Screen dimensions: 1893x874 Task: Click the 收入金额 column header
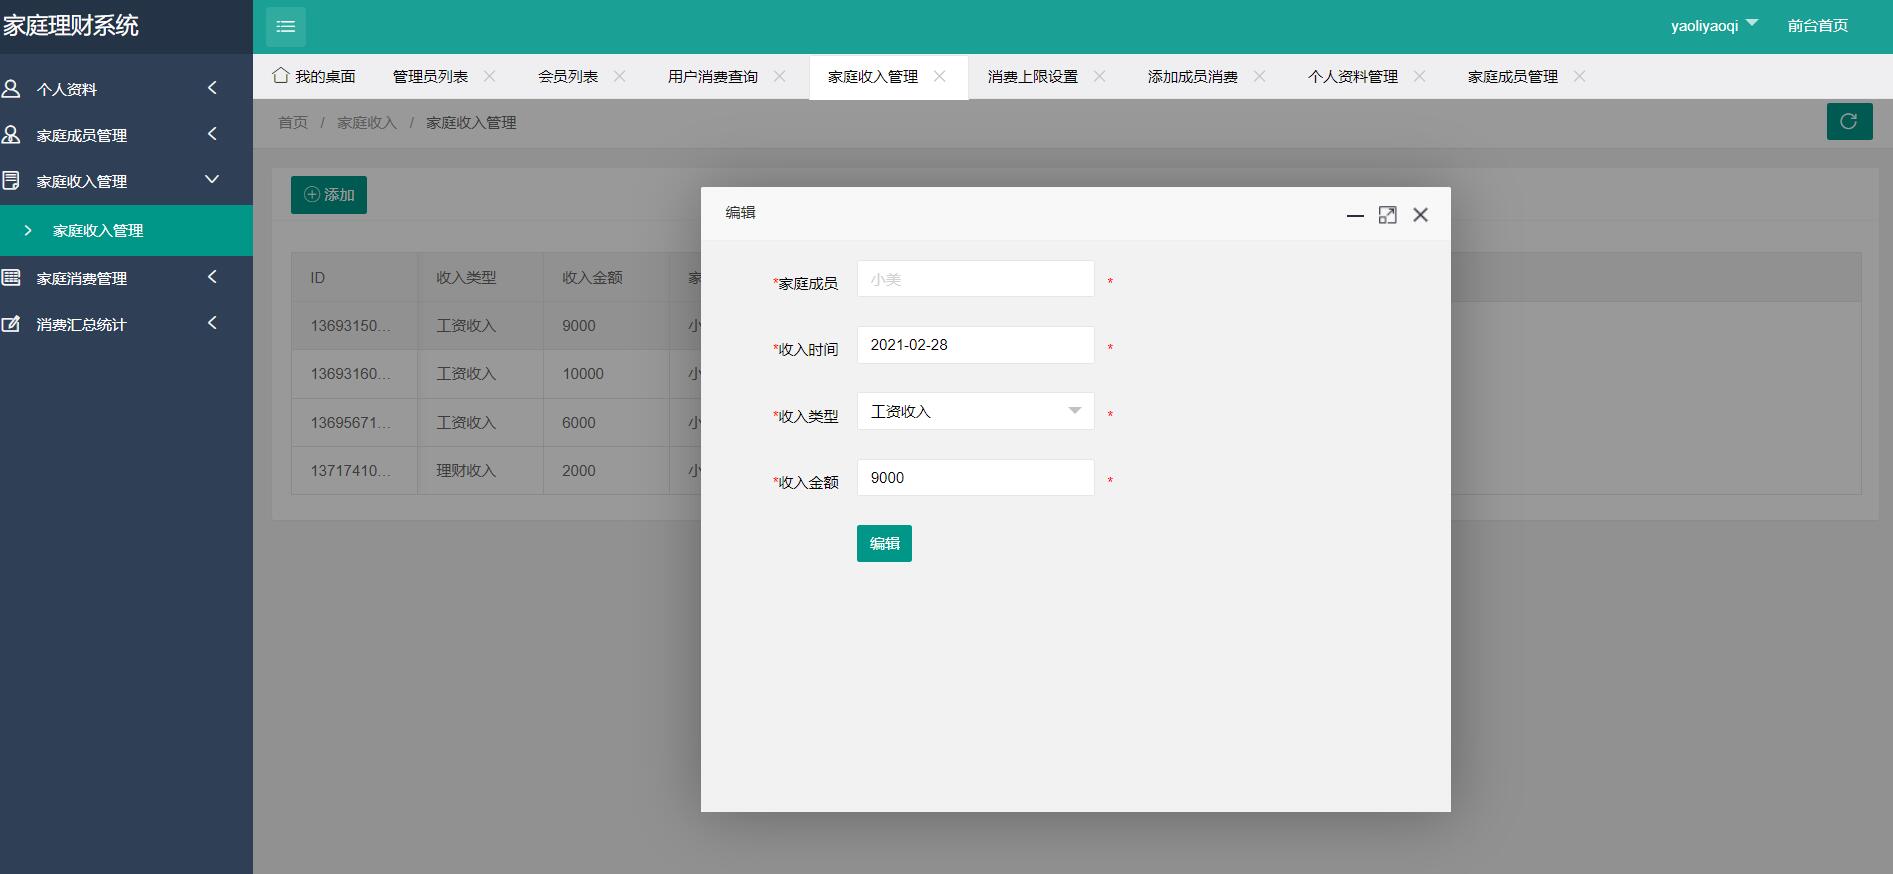[x=607, y=278]
